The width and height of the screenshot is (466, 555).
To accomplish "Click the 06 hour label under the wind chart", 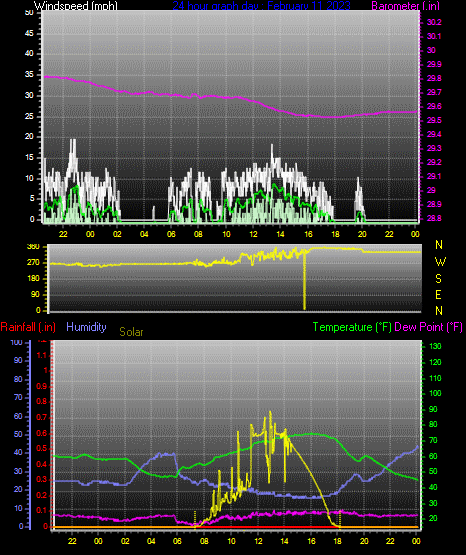I will pyautogui.click(x=171, y=234).
